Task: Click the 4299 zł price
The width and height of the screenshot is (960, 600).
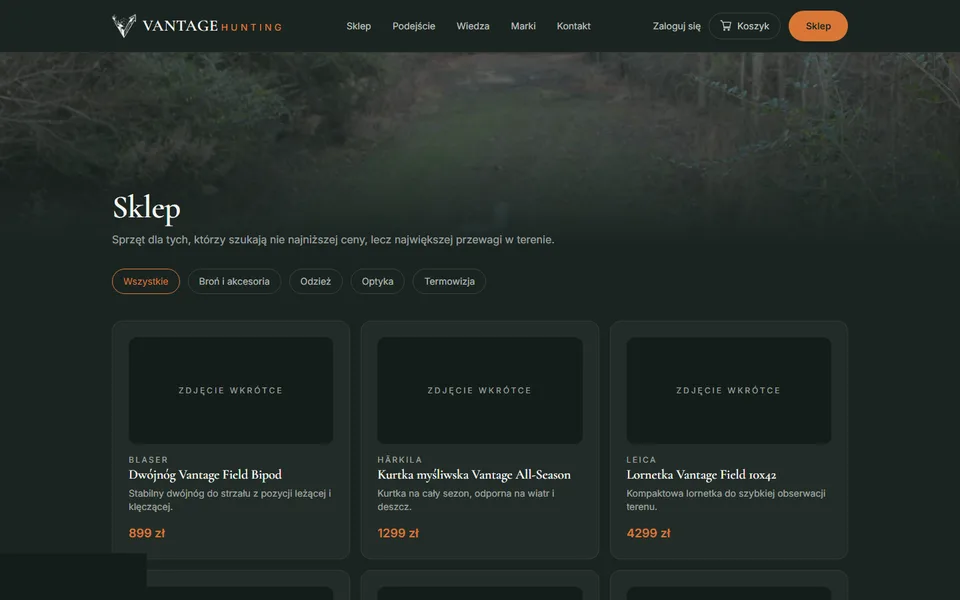Action: pyautogui.click(x=648, y=533)
